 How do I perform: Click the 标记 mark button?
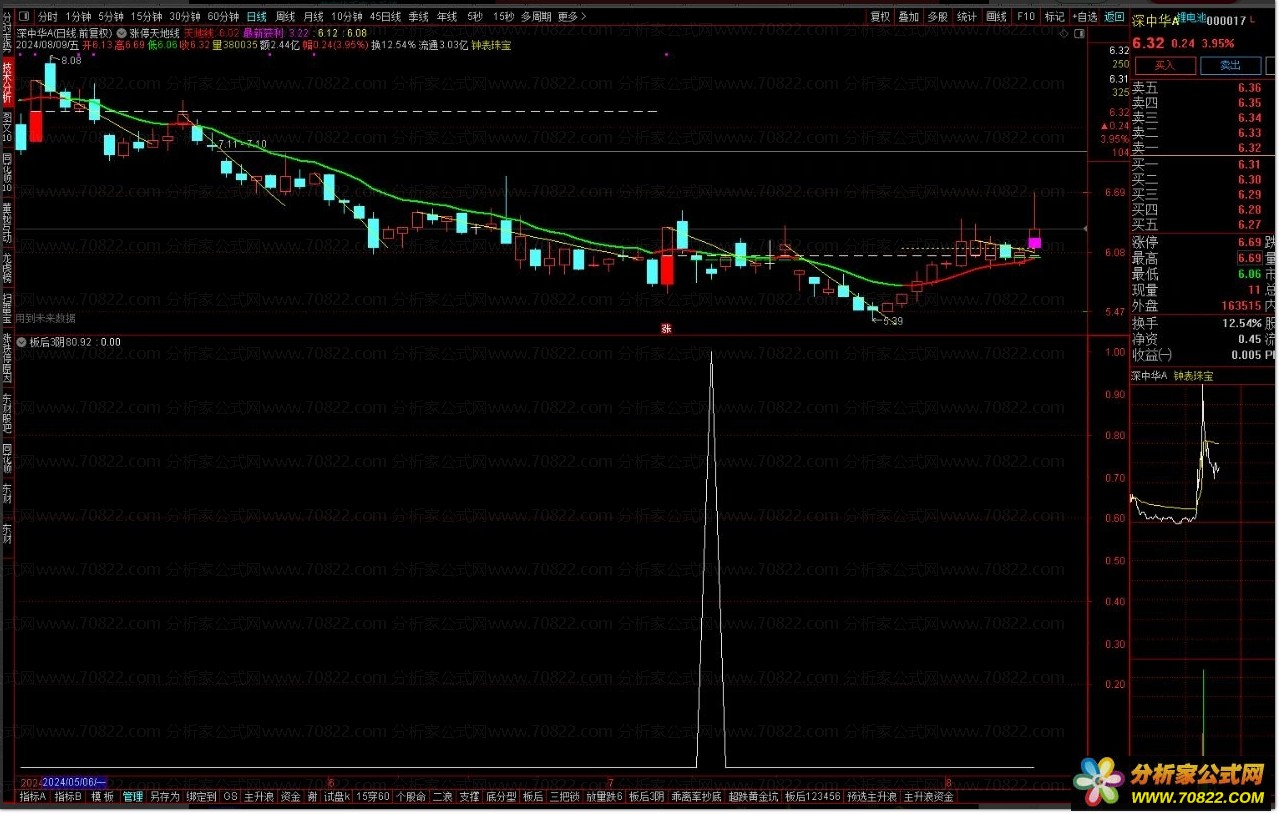click(1054, 17)
